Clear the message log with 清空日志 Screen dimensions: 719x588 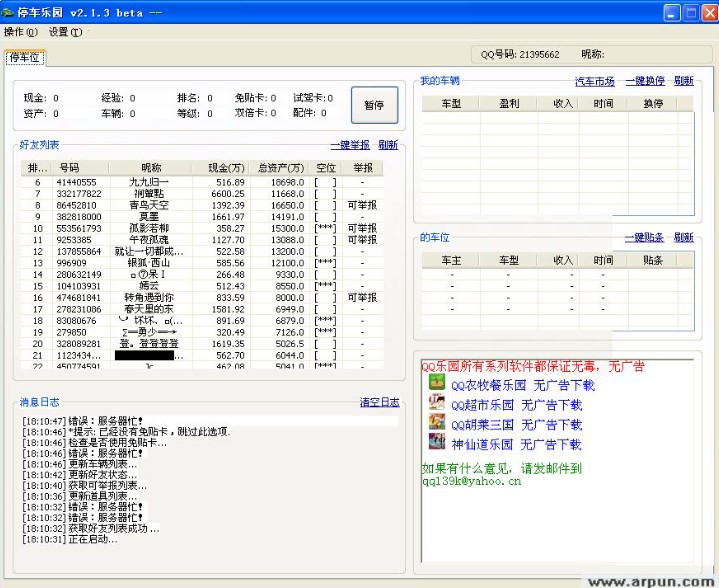click(379, 402)
